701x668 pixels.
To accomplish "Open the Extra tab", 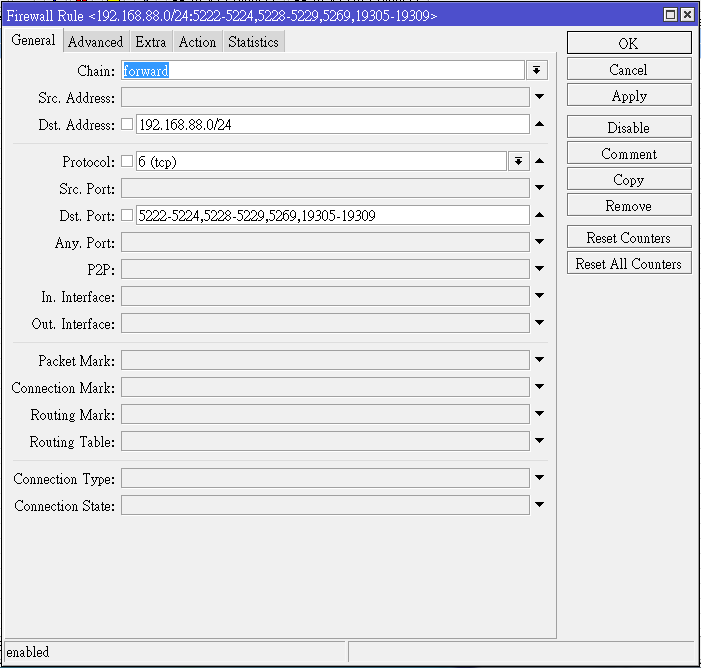I will 151,42.
